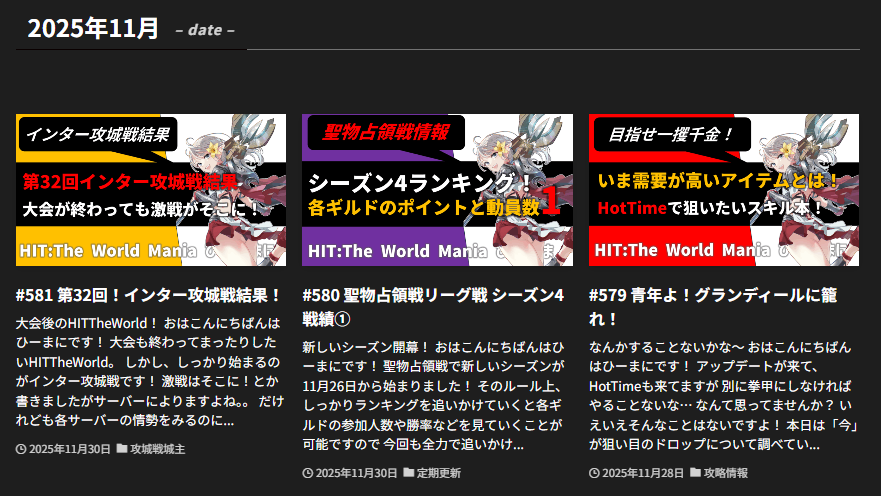Click the excerpt text starting 大会後のHITTheWorld
Viewport: 881px width, 496px height.
(150, 372)
